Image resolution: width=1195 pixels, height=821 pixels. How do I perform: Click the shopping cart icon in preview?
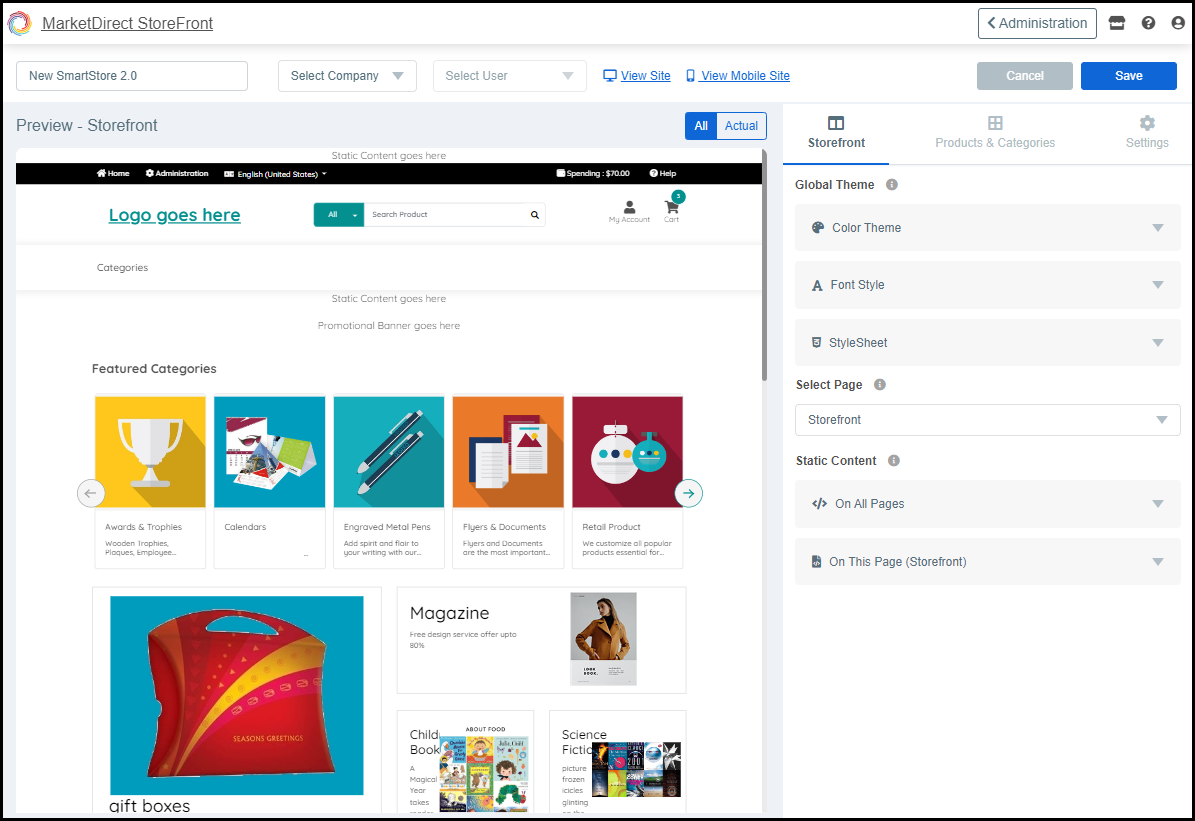[671, 208]
